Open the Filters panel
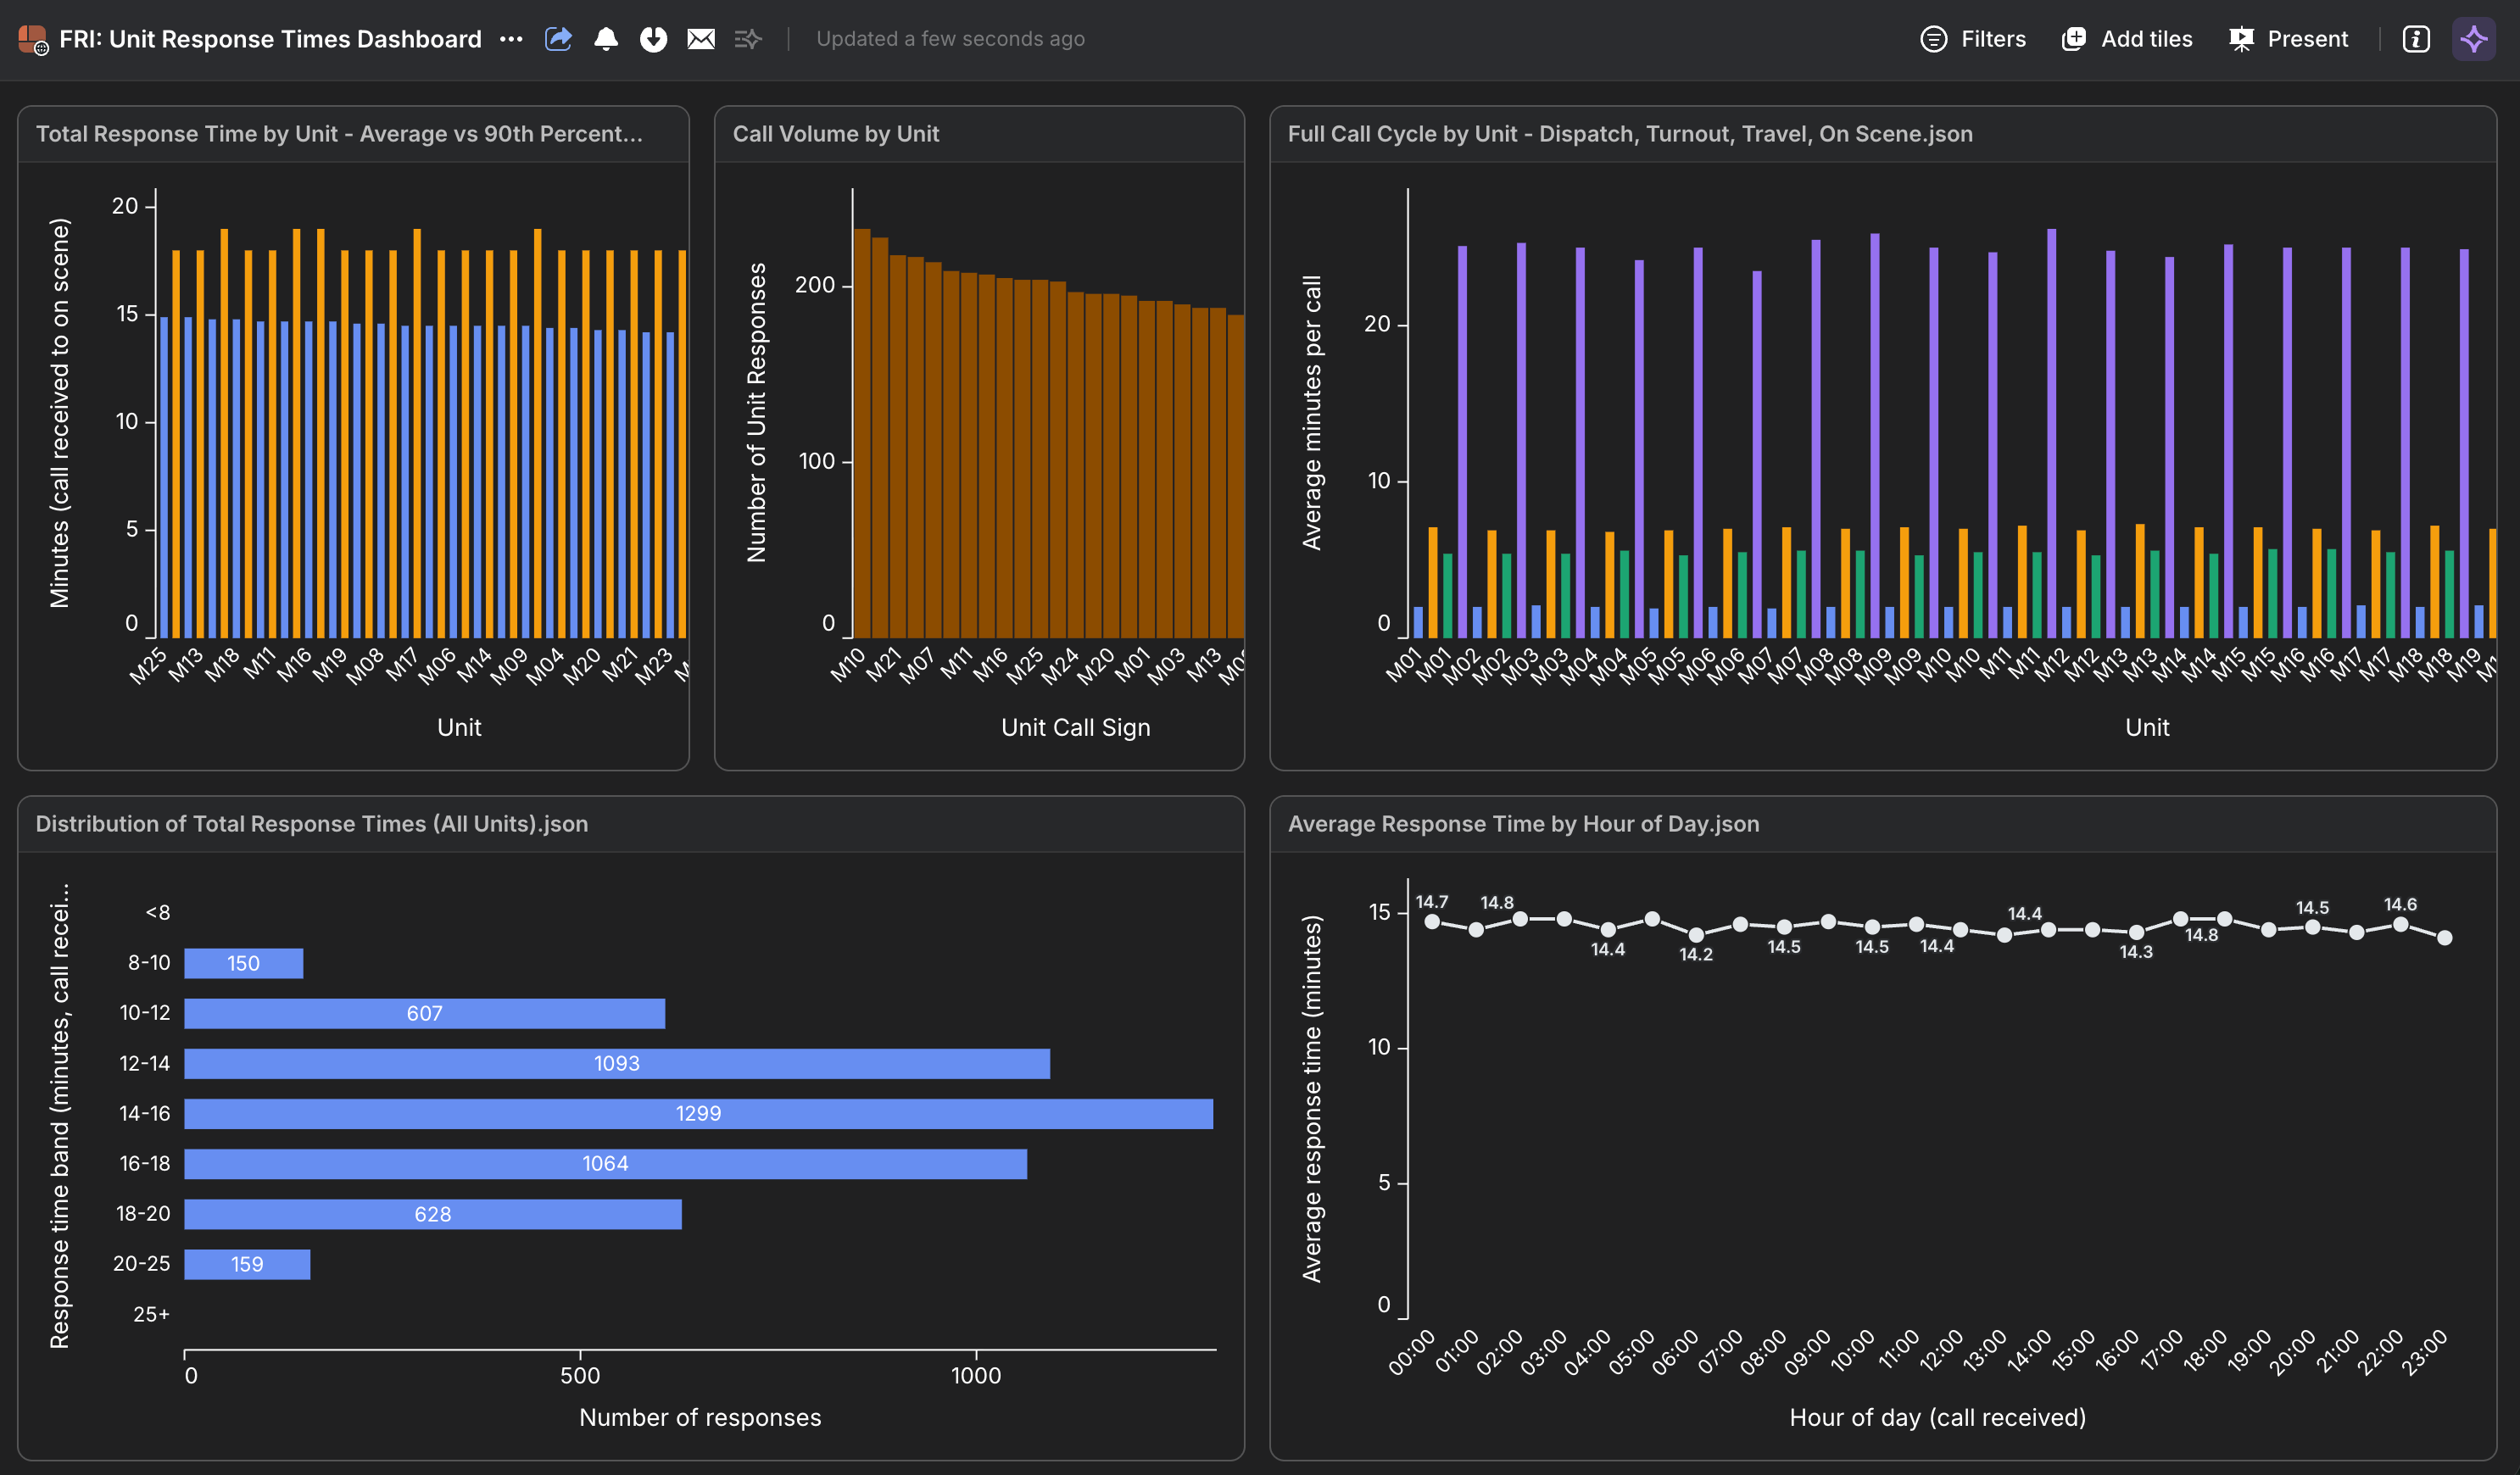Viewport: 2520px width, 1475px height. pyautogui.click(x=1973, y=39)
